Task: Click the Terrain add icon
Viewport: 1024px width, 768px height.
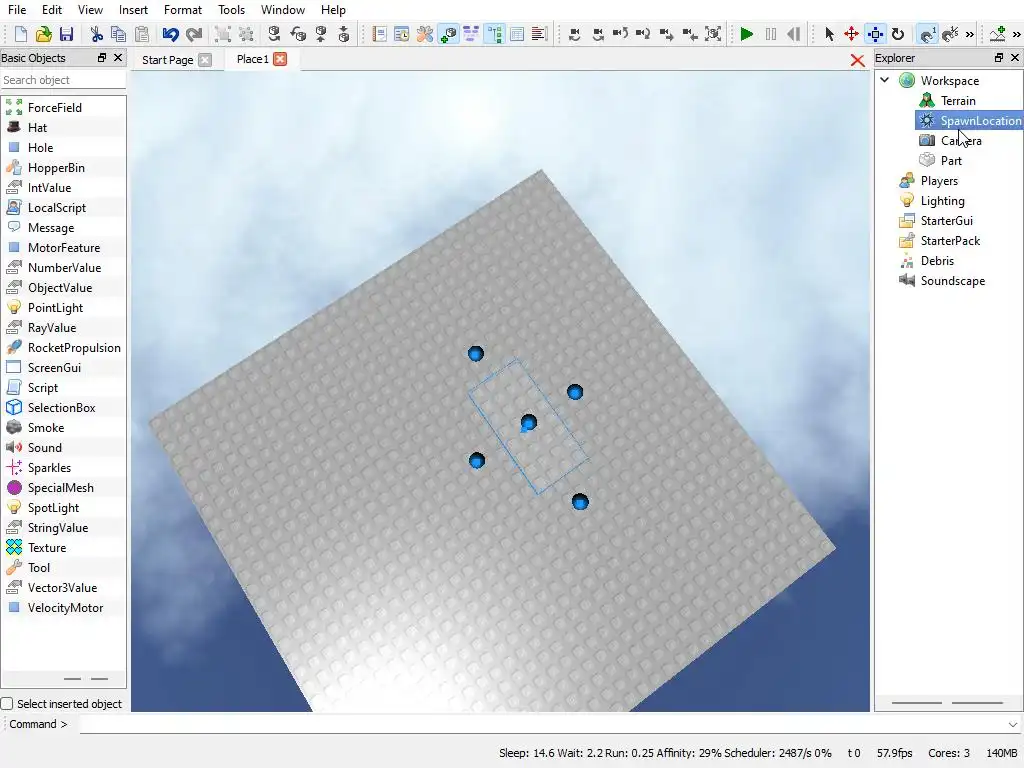Action: (997, 34)
